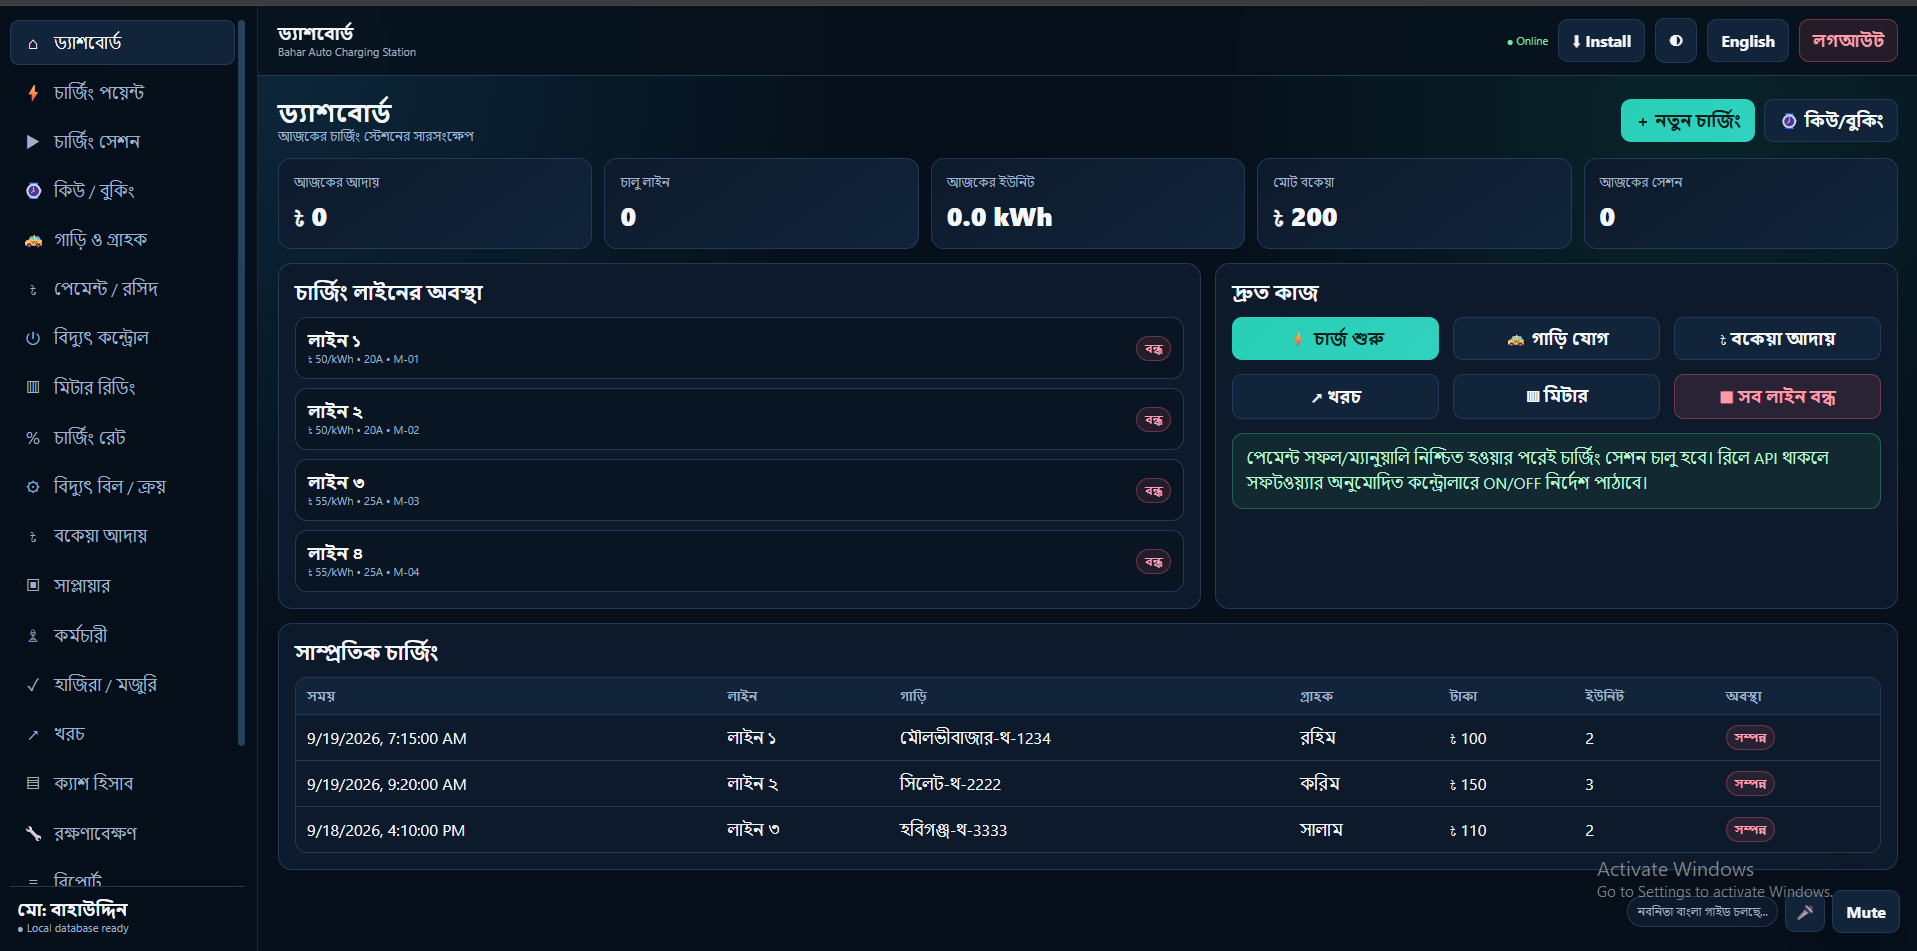Click the গাড়ি যোগ quick action
Screen dimensions: 1917x951
(1556, 339)
